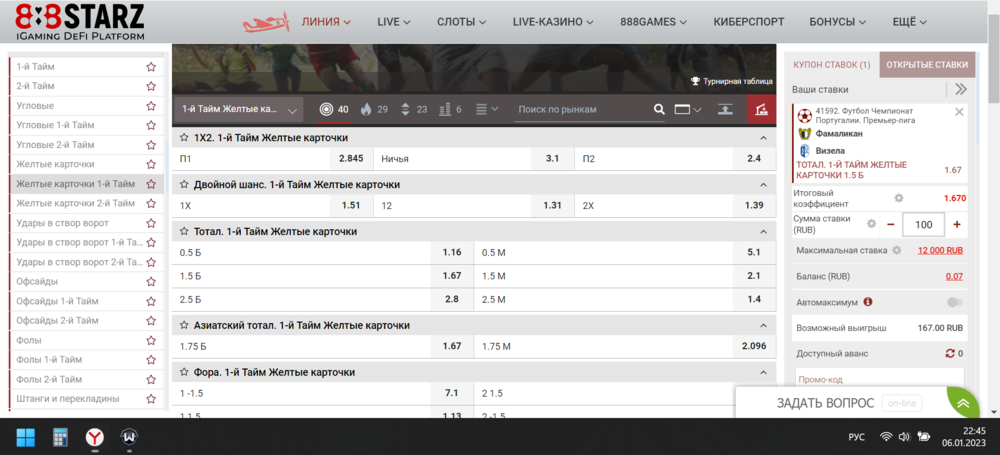
Task: Collapse the Фора market section
Action: (763, 372)
